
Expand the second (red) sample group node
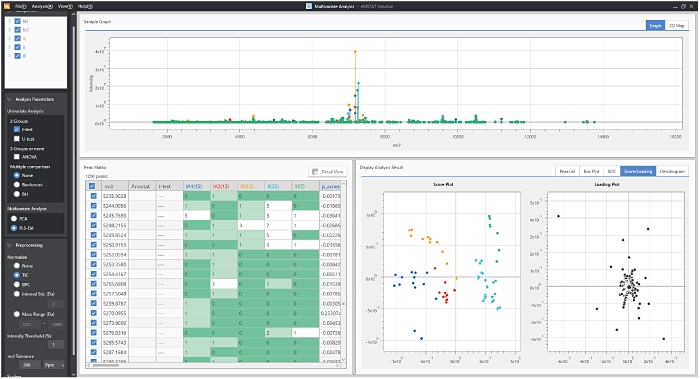coord(9,30)
